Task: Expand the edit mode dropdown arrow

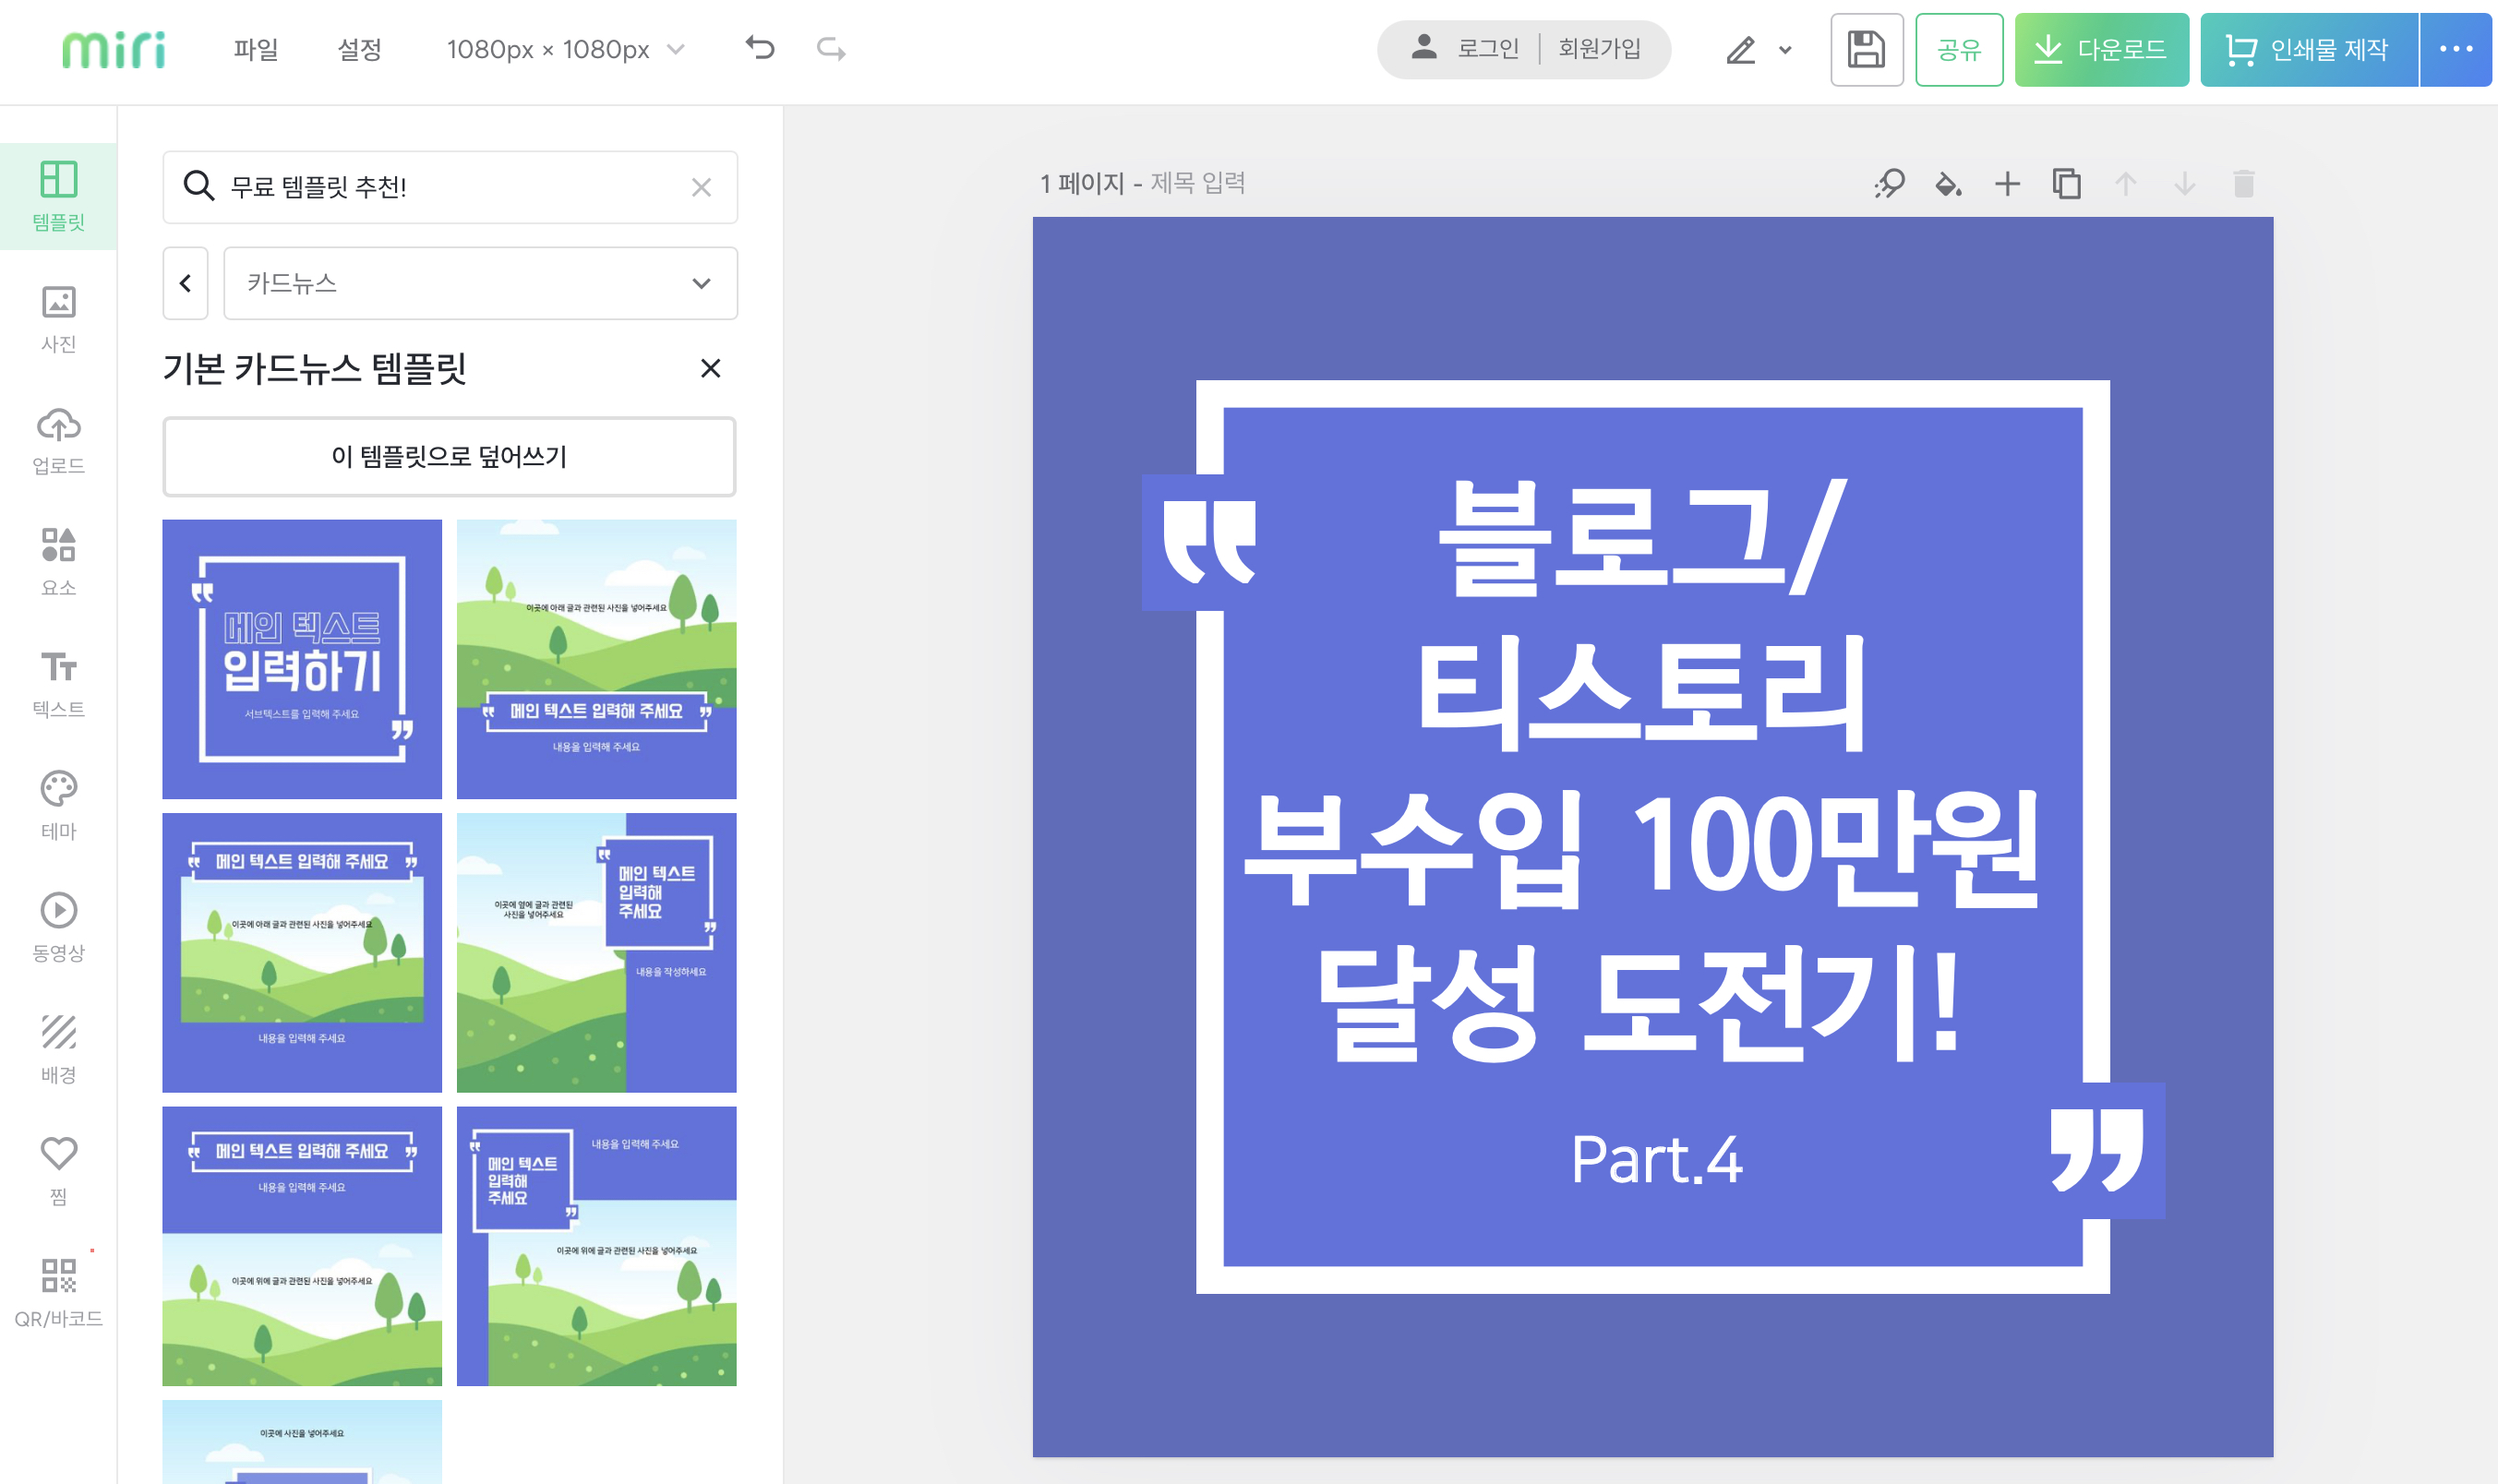Action: (x=1785, y=50)
